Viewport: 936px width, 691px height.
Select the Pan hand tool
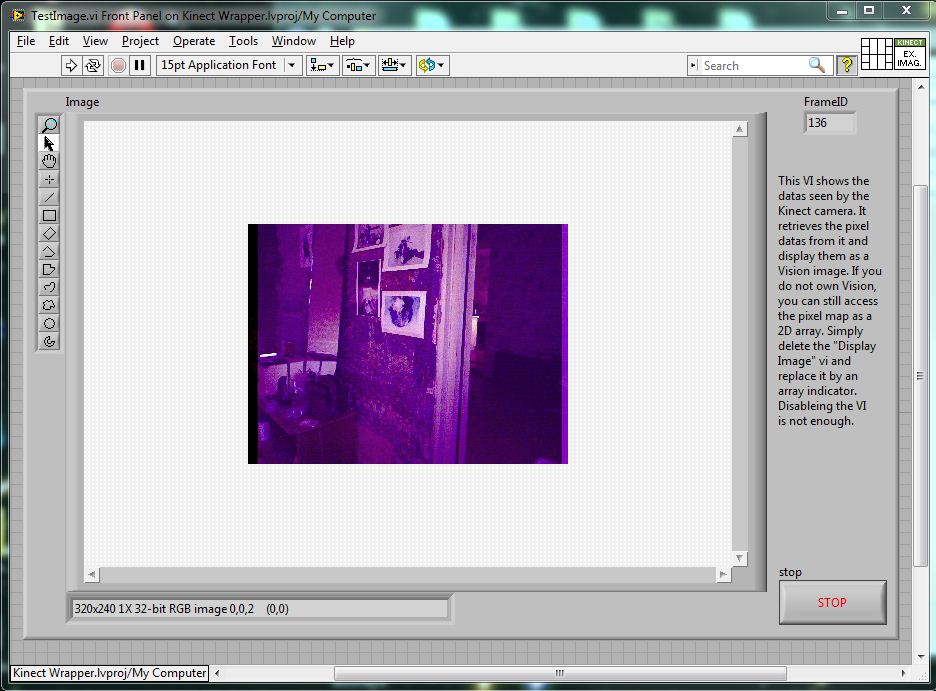49,161
